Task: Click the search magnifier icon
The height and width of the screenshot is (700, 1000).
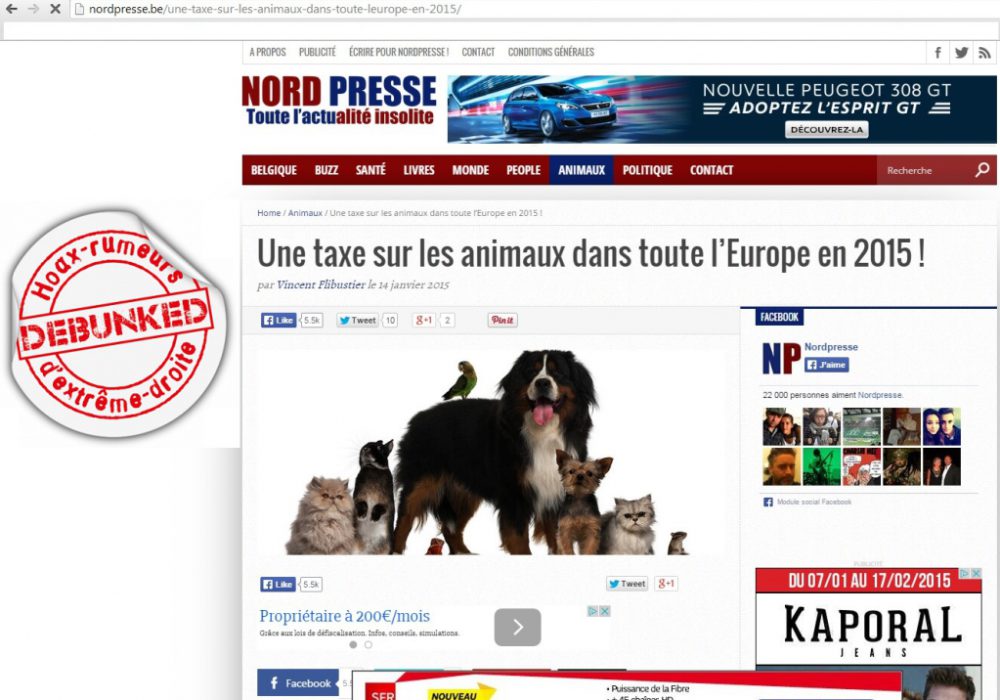Action: point(982,170)
